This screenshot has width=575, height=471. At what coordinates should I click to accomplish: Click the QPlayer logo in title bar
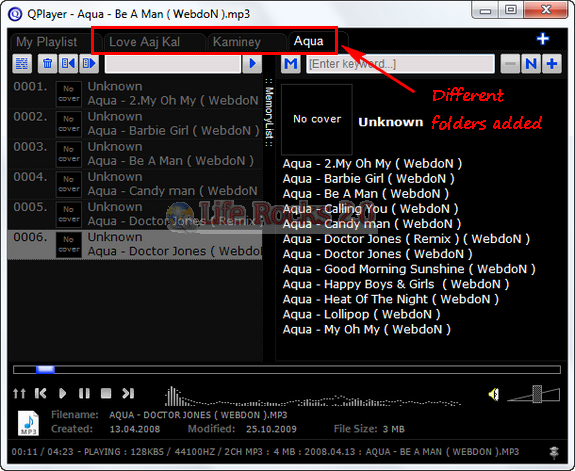15,14
